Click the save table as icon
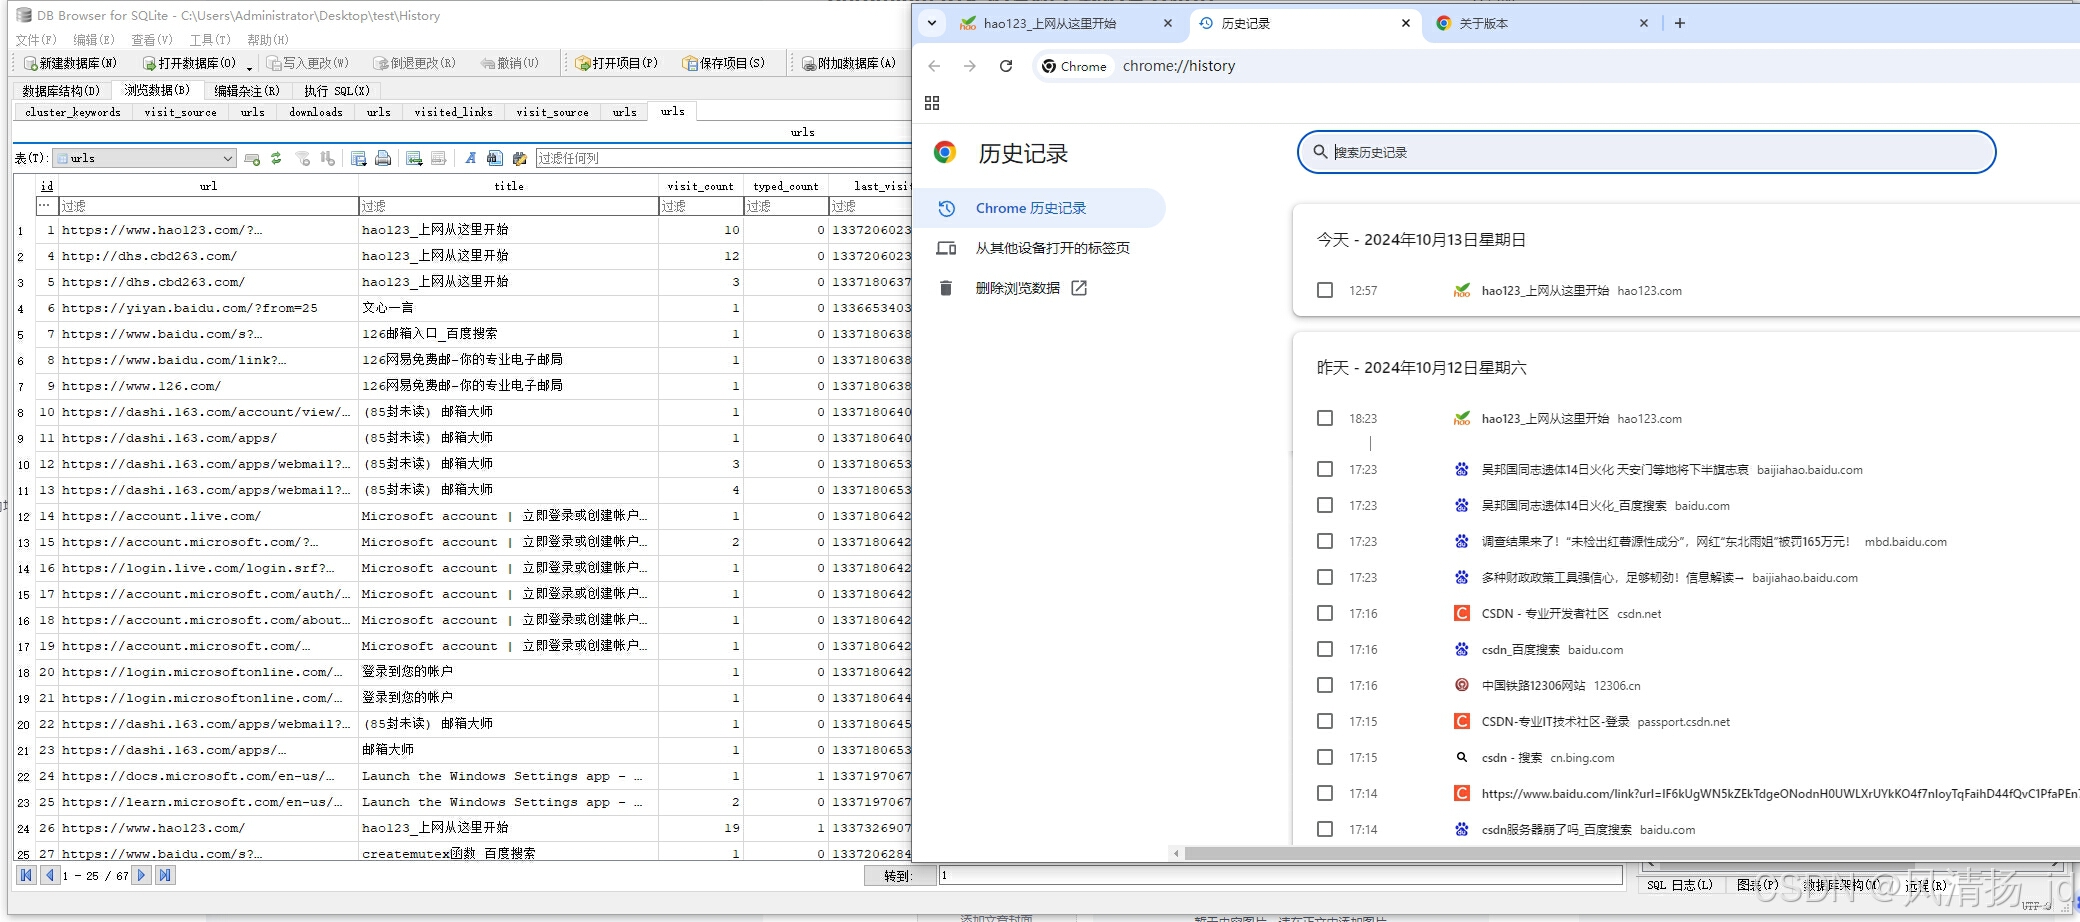2080x922 pixels. coord(359,158)
